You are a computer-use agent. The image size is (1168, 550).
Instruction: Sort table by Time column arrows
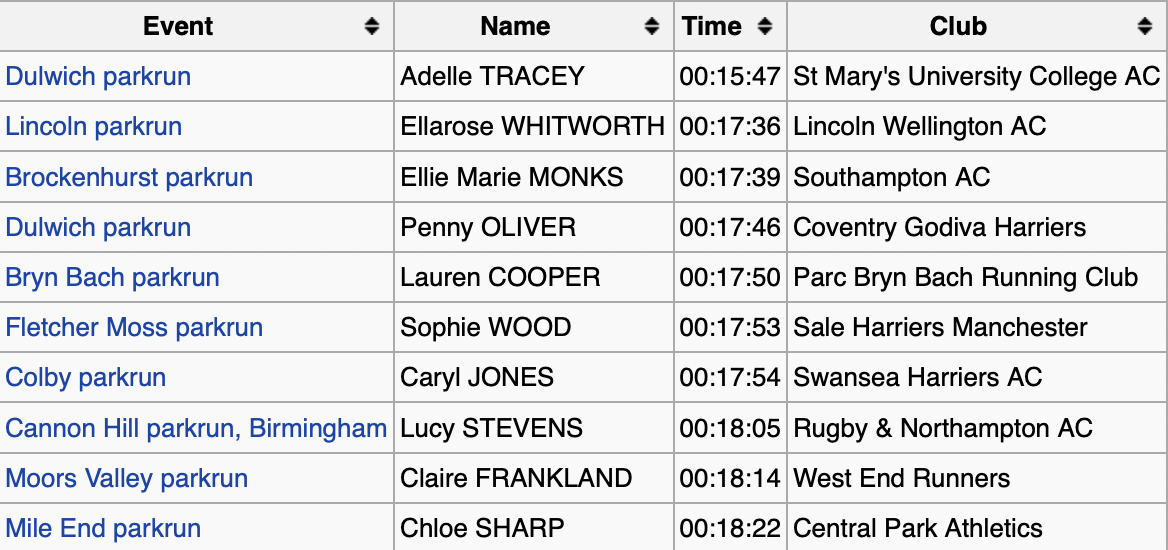pos(765,27)
